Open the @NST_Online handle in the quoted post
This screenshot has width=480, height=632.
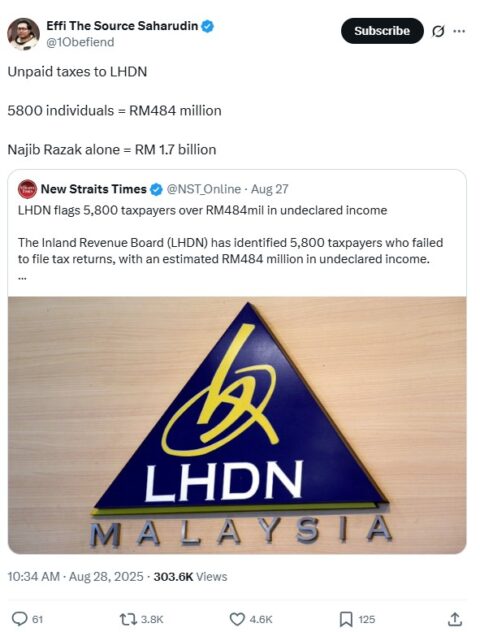click(x=204, y=189)
